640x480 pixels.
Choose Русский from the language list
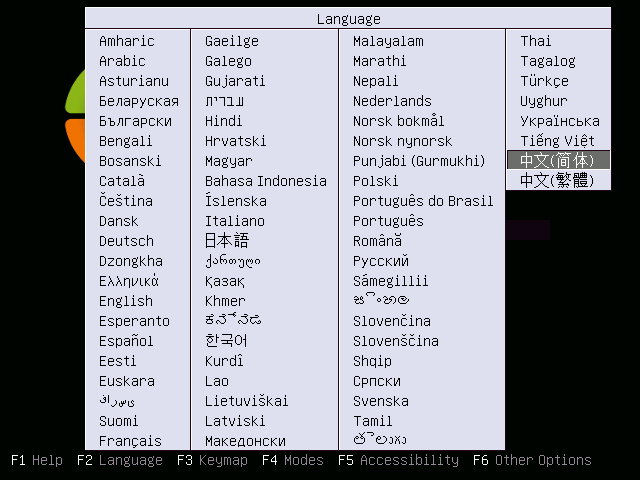pos(381,261)
